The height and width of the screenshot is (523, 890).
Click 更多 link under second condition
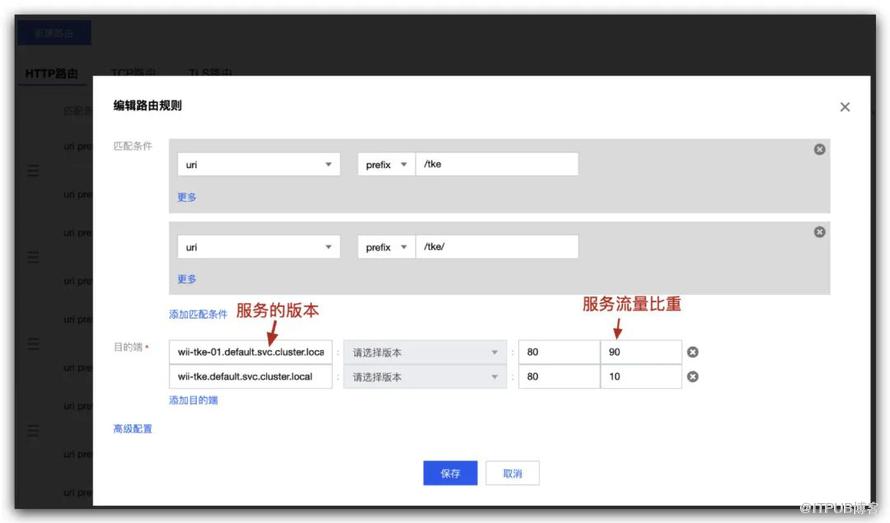click(187, 279)
